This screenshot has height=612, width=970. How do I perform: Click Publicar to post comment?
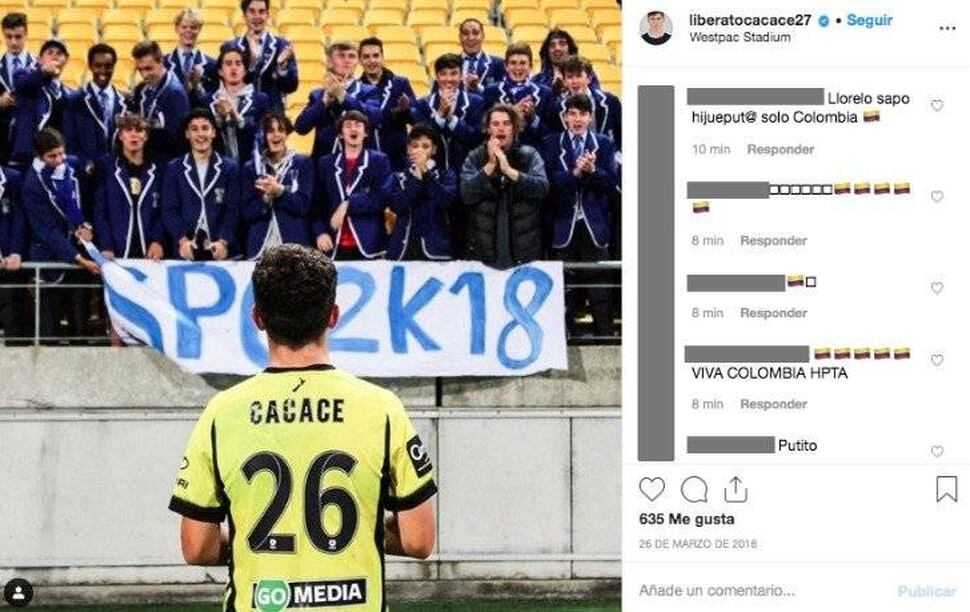(927, 592)
